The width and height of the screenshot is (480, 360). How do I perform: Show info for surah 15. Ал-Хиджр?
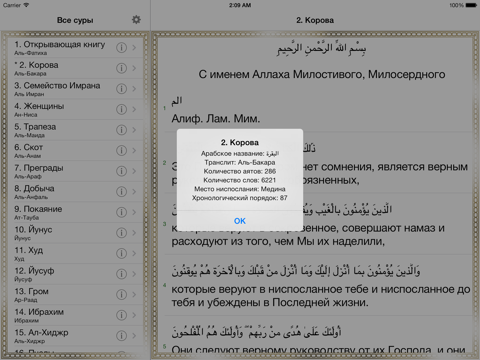(121, 336)
